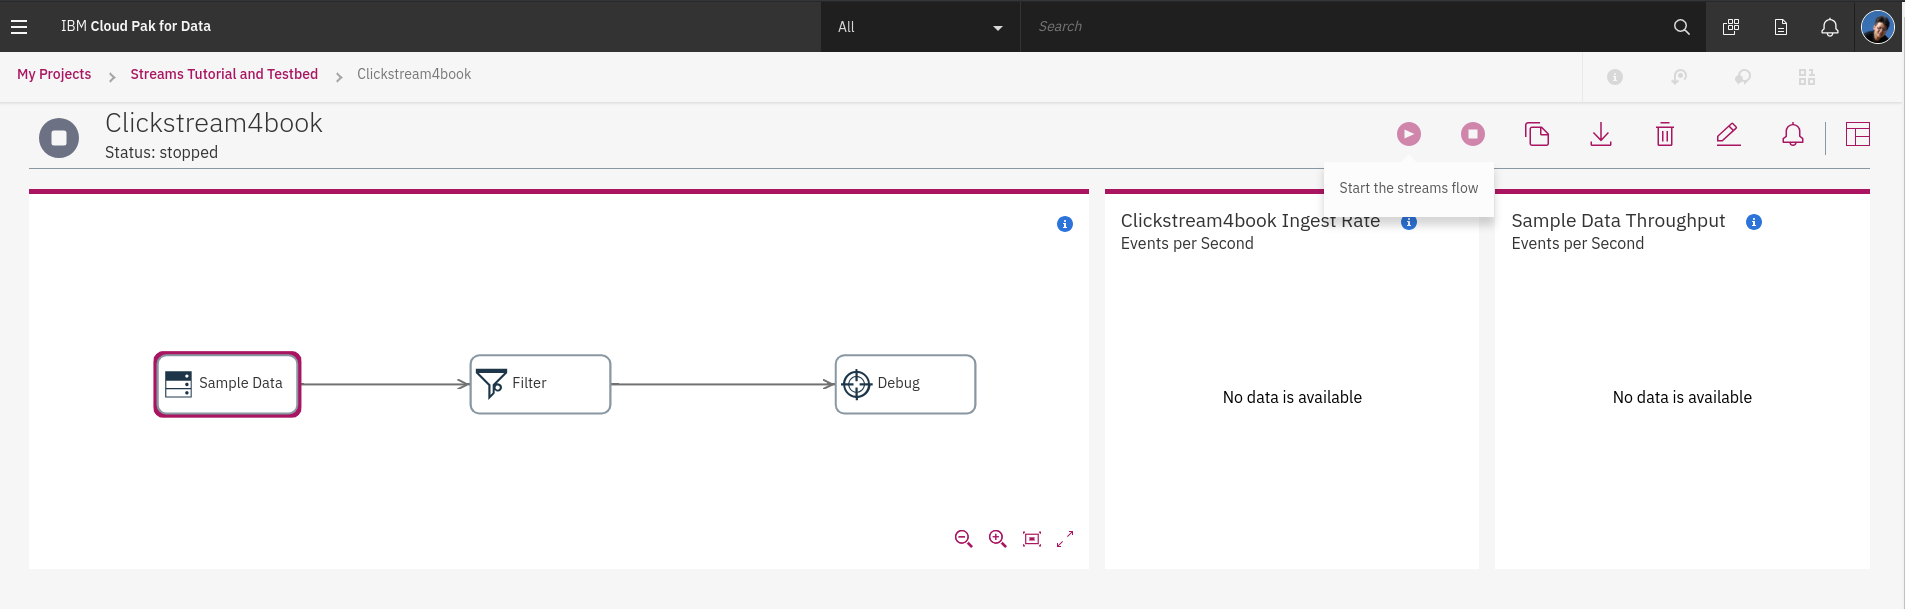The width and height of the screenshot is (1905, 609).
Task: Click the magnifying glass search icon
Action: pyautogui.click(x=1682, y=27)
